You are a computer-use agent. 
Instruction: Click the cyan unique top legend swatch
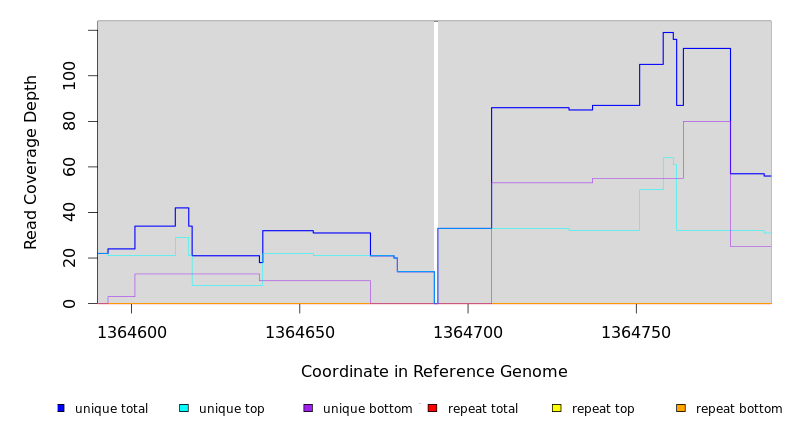coord(184,408)
